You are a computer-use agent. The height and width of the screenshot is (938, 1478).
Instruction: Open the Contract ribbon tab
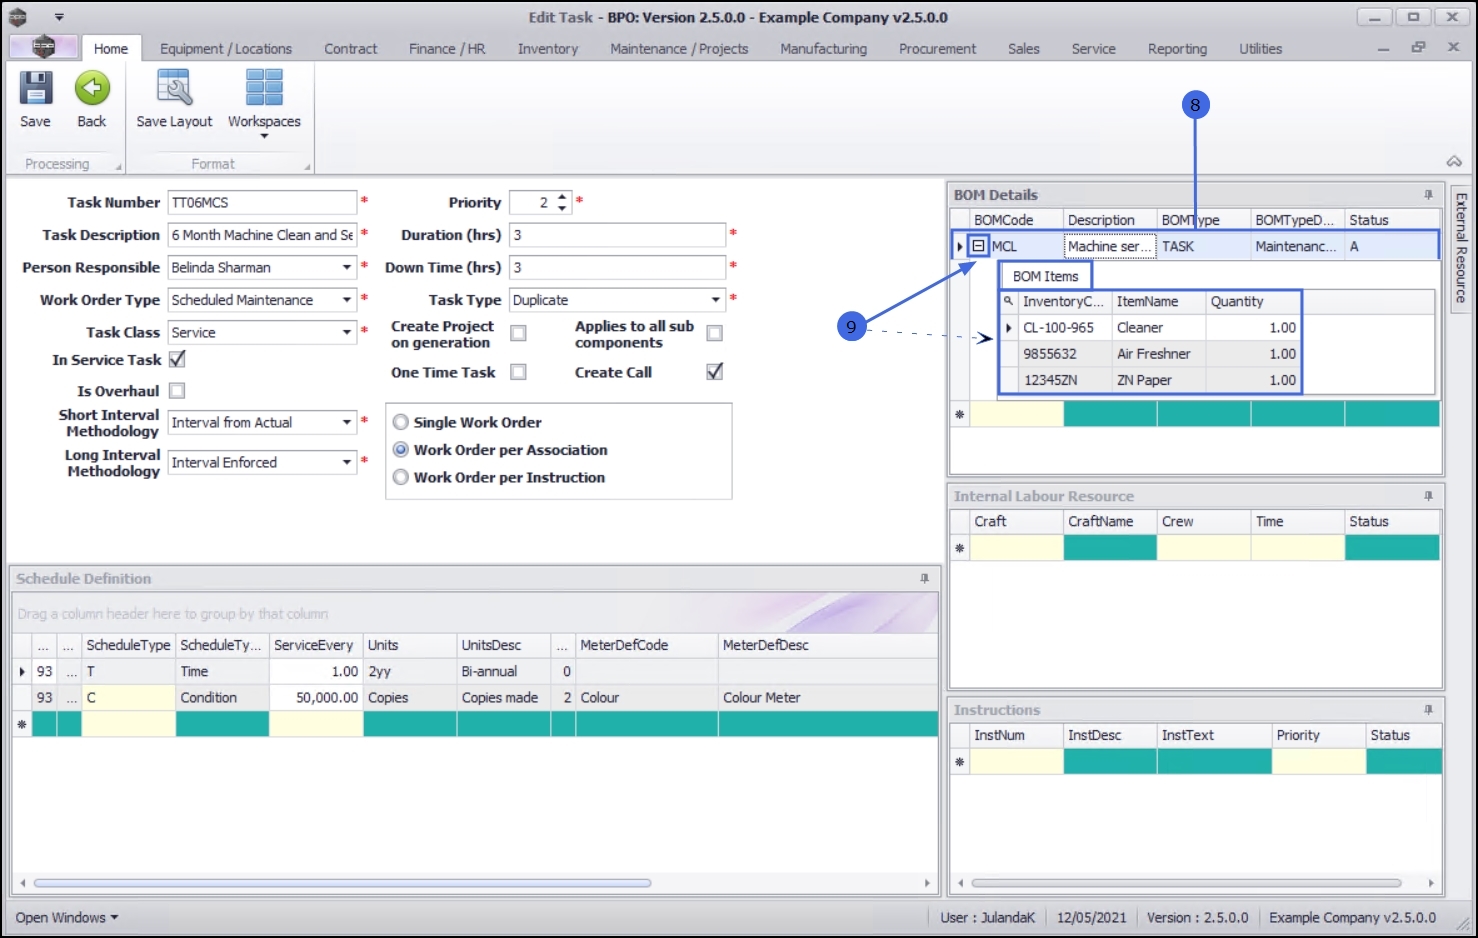[x=351, y=48]
